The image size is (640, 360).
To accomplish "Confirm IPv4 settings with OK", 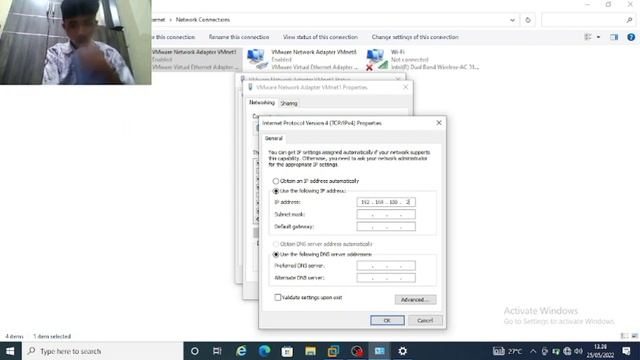I will (x=387, y=320).
